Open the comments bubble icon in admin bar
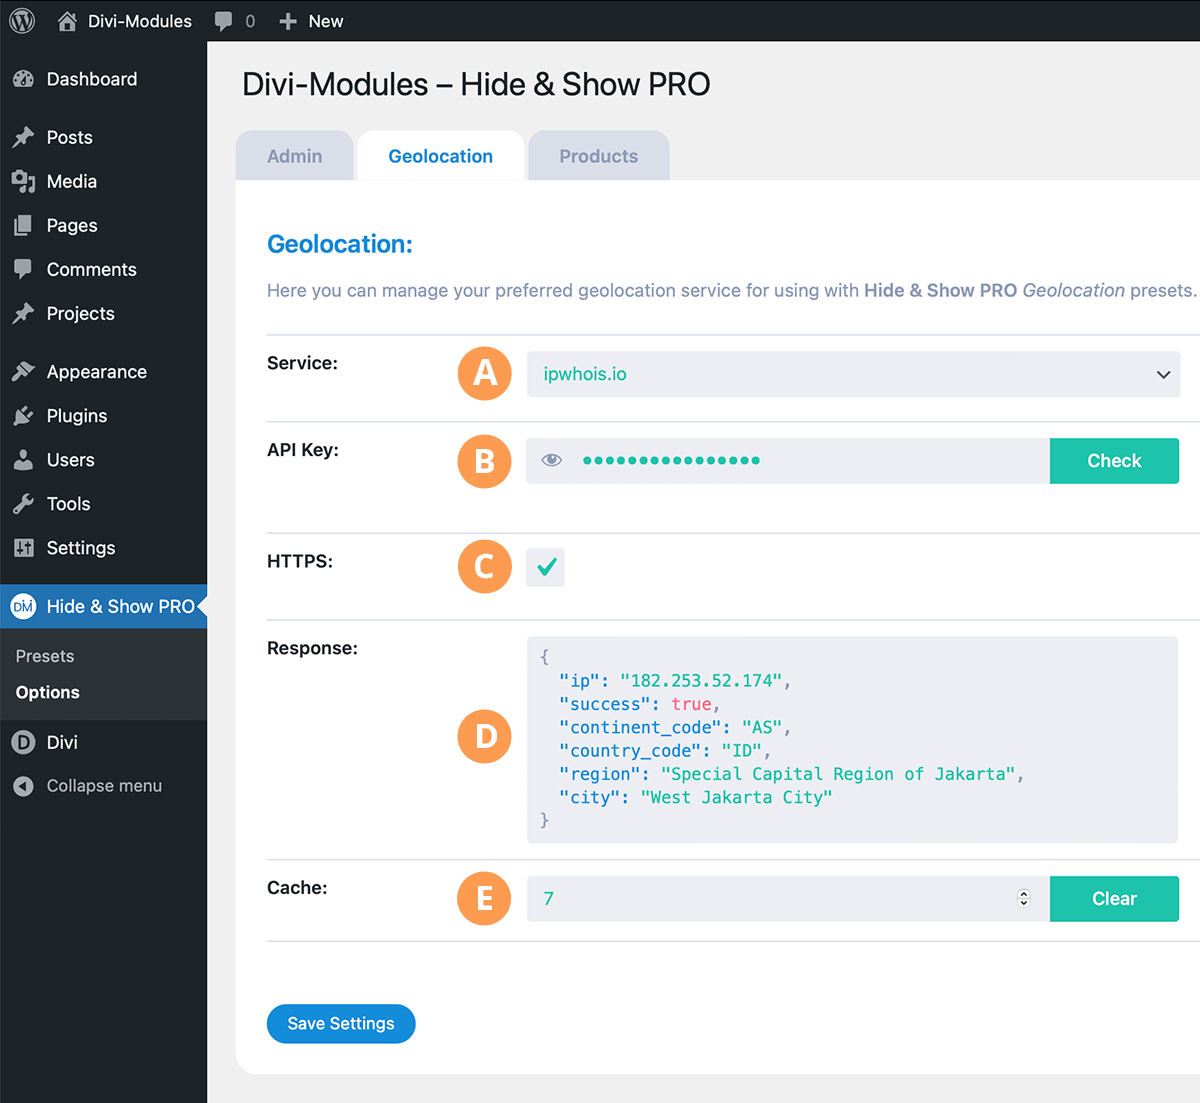 (224, 21)
